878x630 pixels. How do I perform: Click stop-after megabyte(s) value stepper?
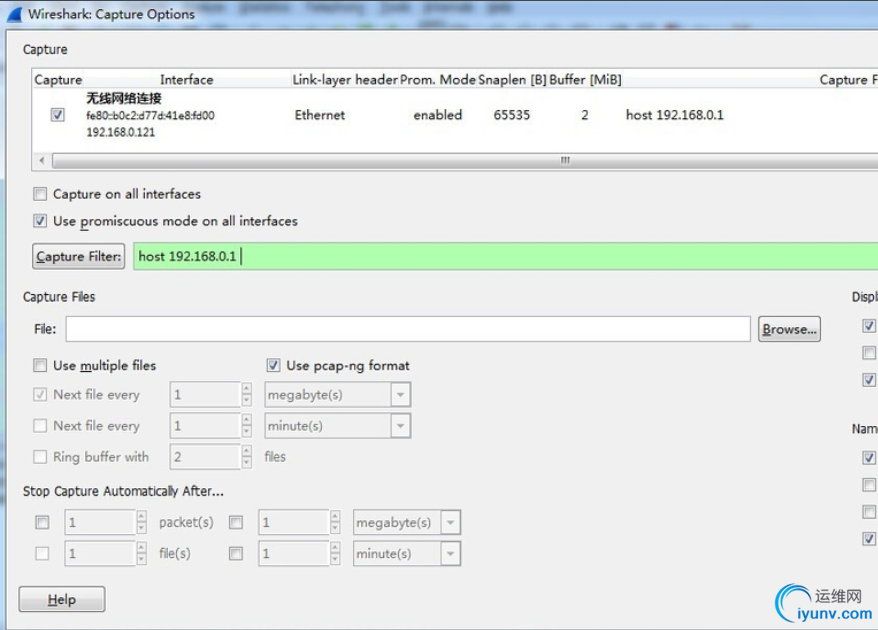(x=335, y=522)
